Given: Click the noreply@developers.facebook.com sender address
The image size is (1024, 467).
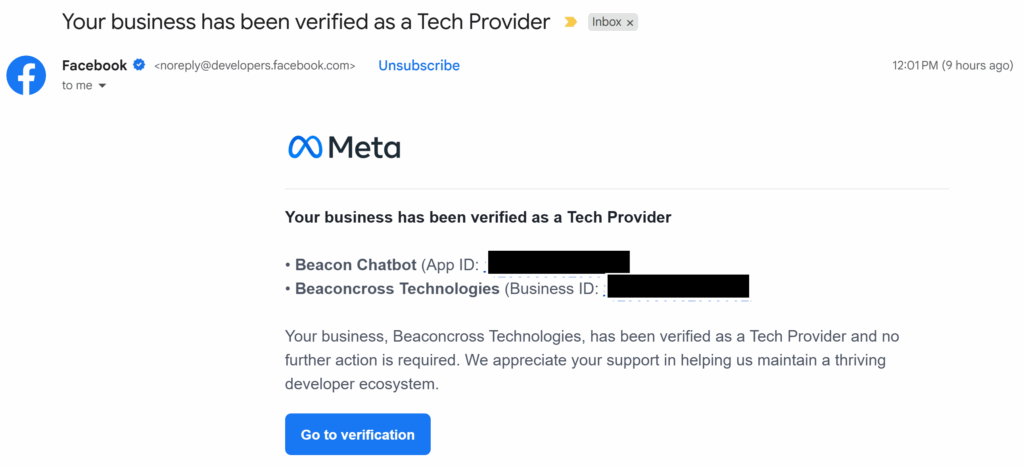Looking at the screenshot, I should (x=254, y=66).
